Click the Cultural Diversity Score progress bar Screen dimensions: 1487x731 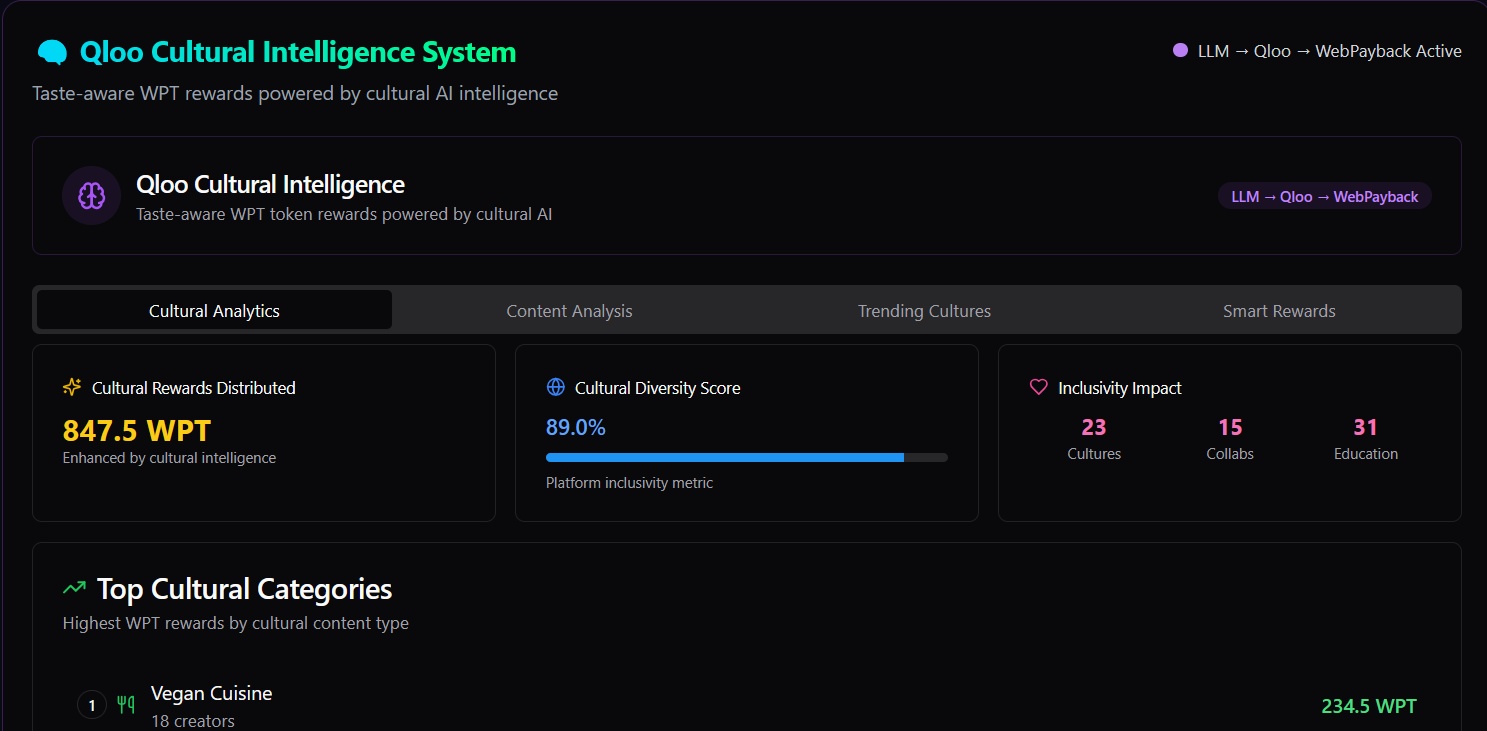tap(746, 458)
